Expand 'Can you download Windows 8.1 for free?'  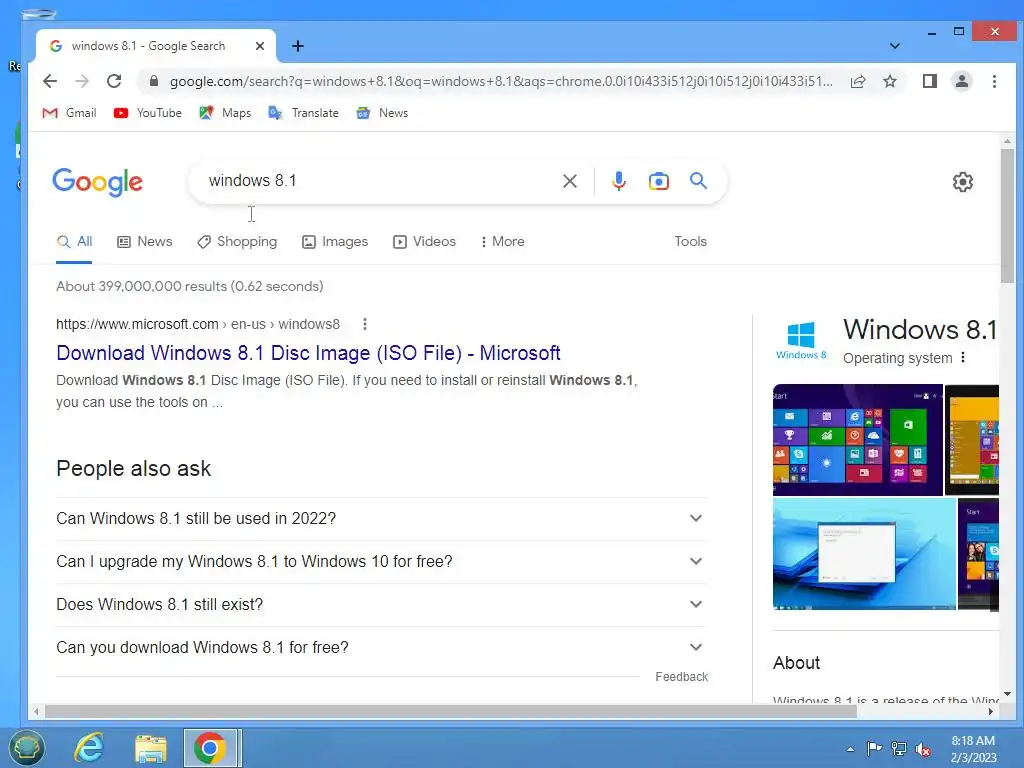382,648
